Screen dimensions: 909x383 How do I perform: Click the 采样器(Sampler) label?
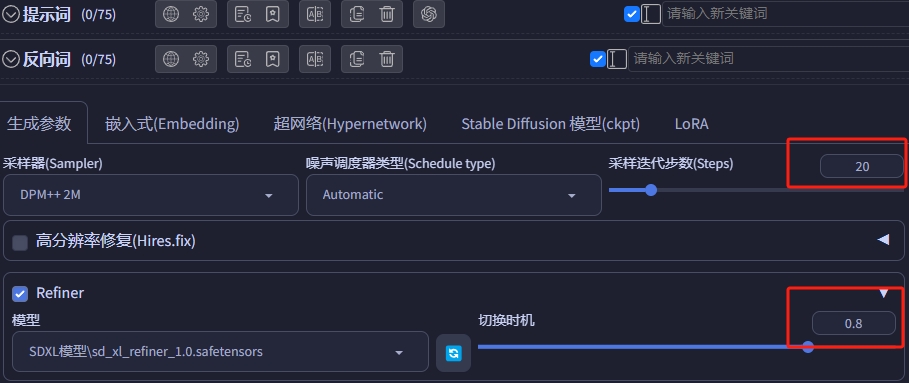[x=53, y=164]
